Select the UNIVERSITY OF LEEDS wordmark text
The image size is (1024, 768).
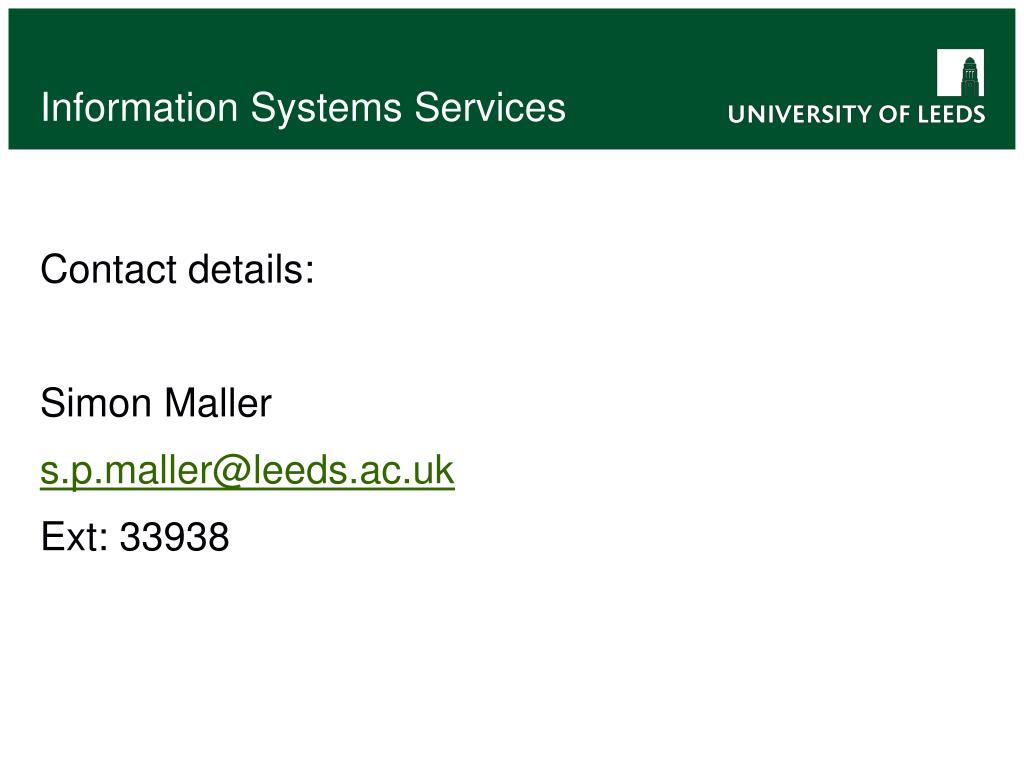pos(856,114)
